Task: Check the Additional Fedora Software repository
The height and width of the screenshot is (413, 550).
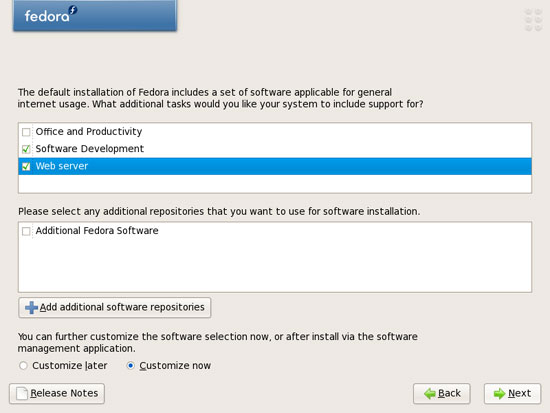Action: point(26,231)
